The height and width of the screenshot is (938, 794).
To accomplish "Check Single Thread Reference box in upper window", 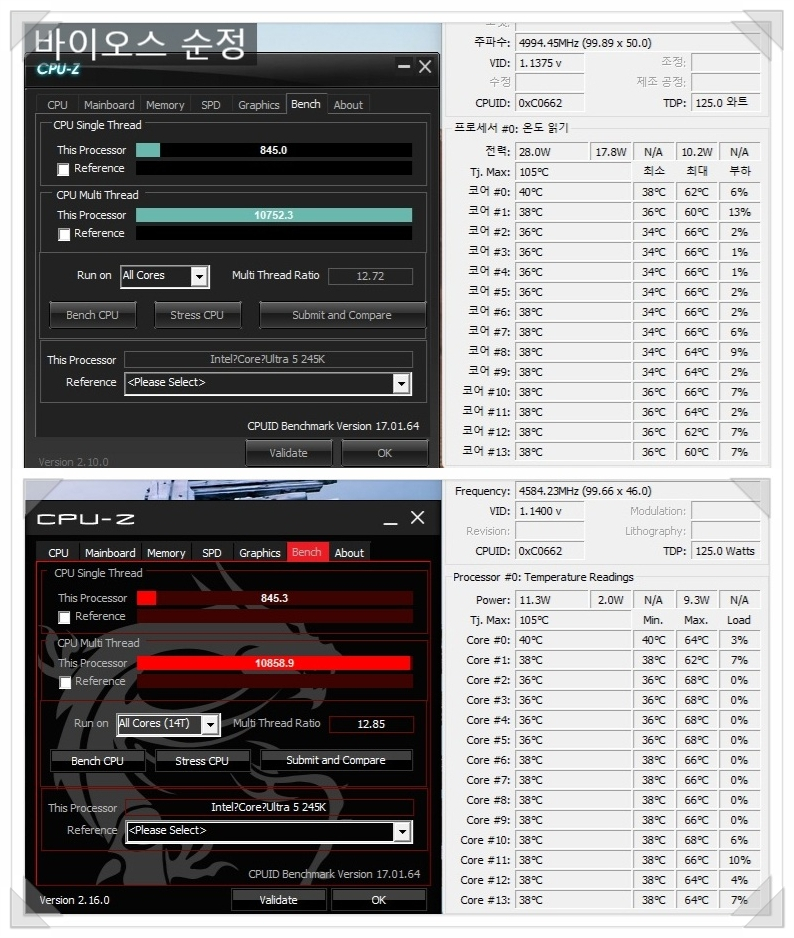I will (64, 170).
